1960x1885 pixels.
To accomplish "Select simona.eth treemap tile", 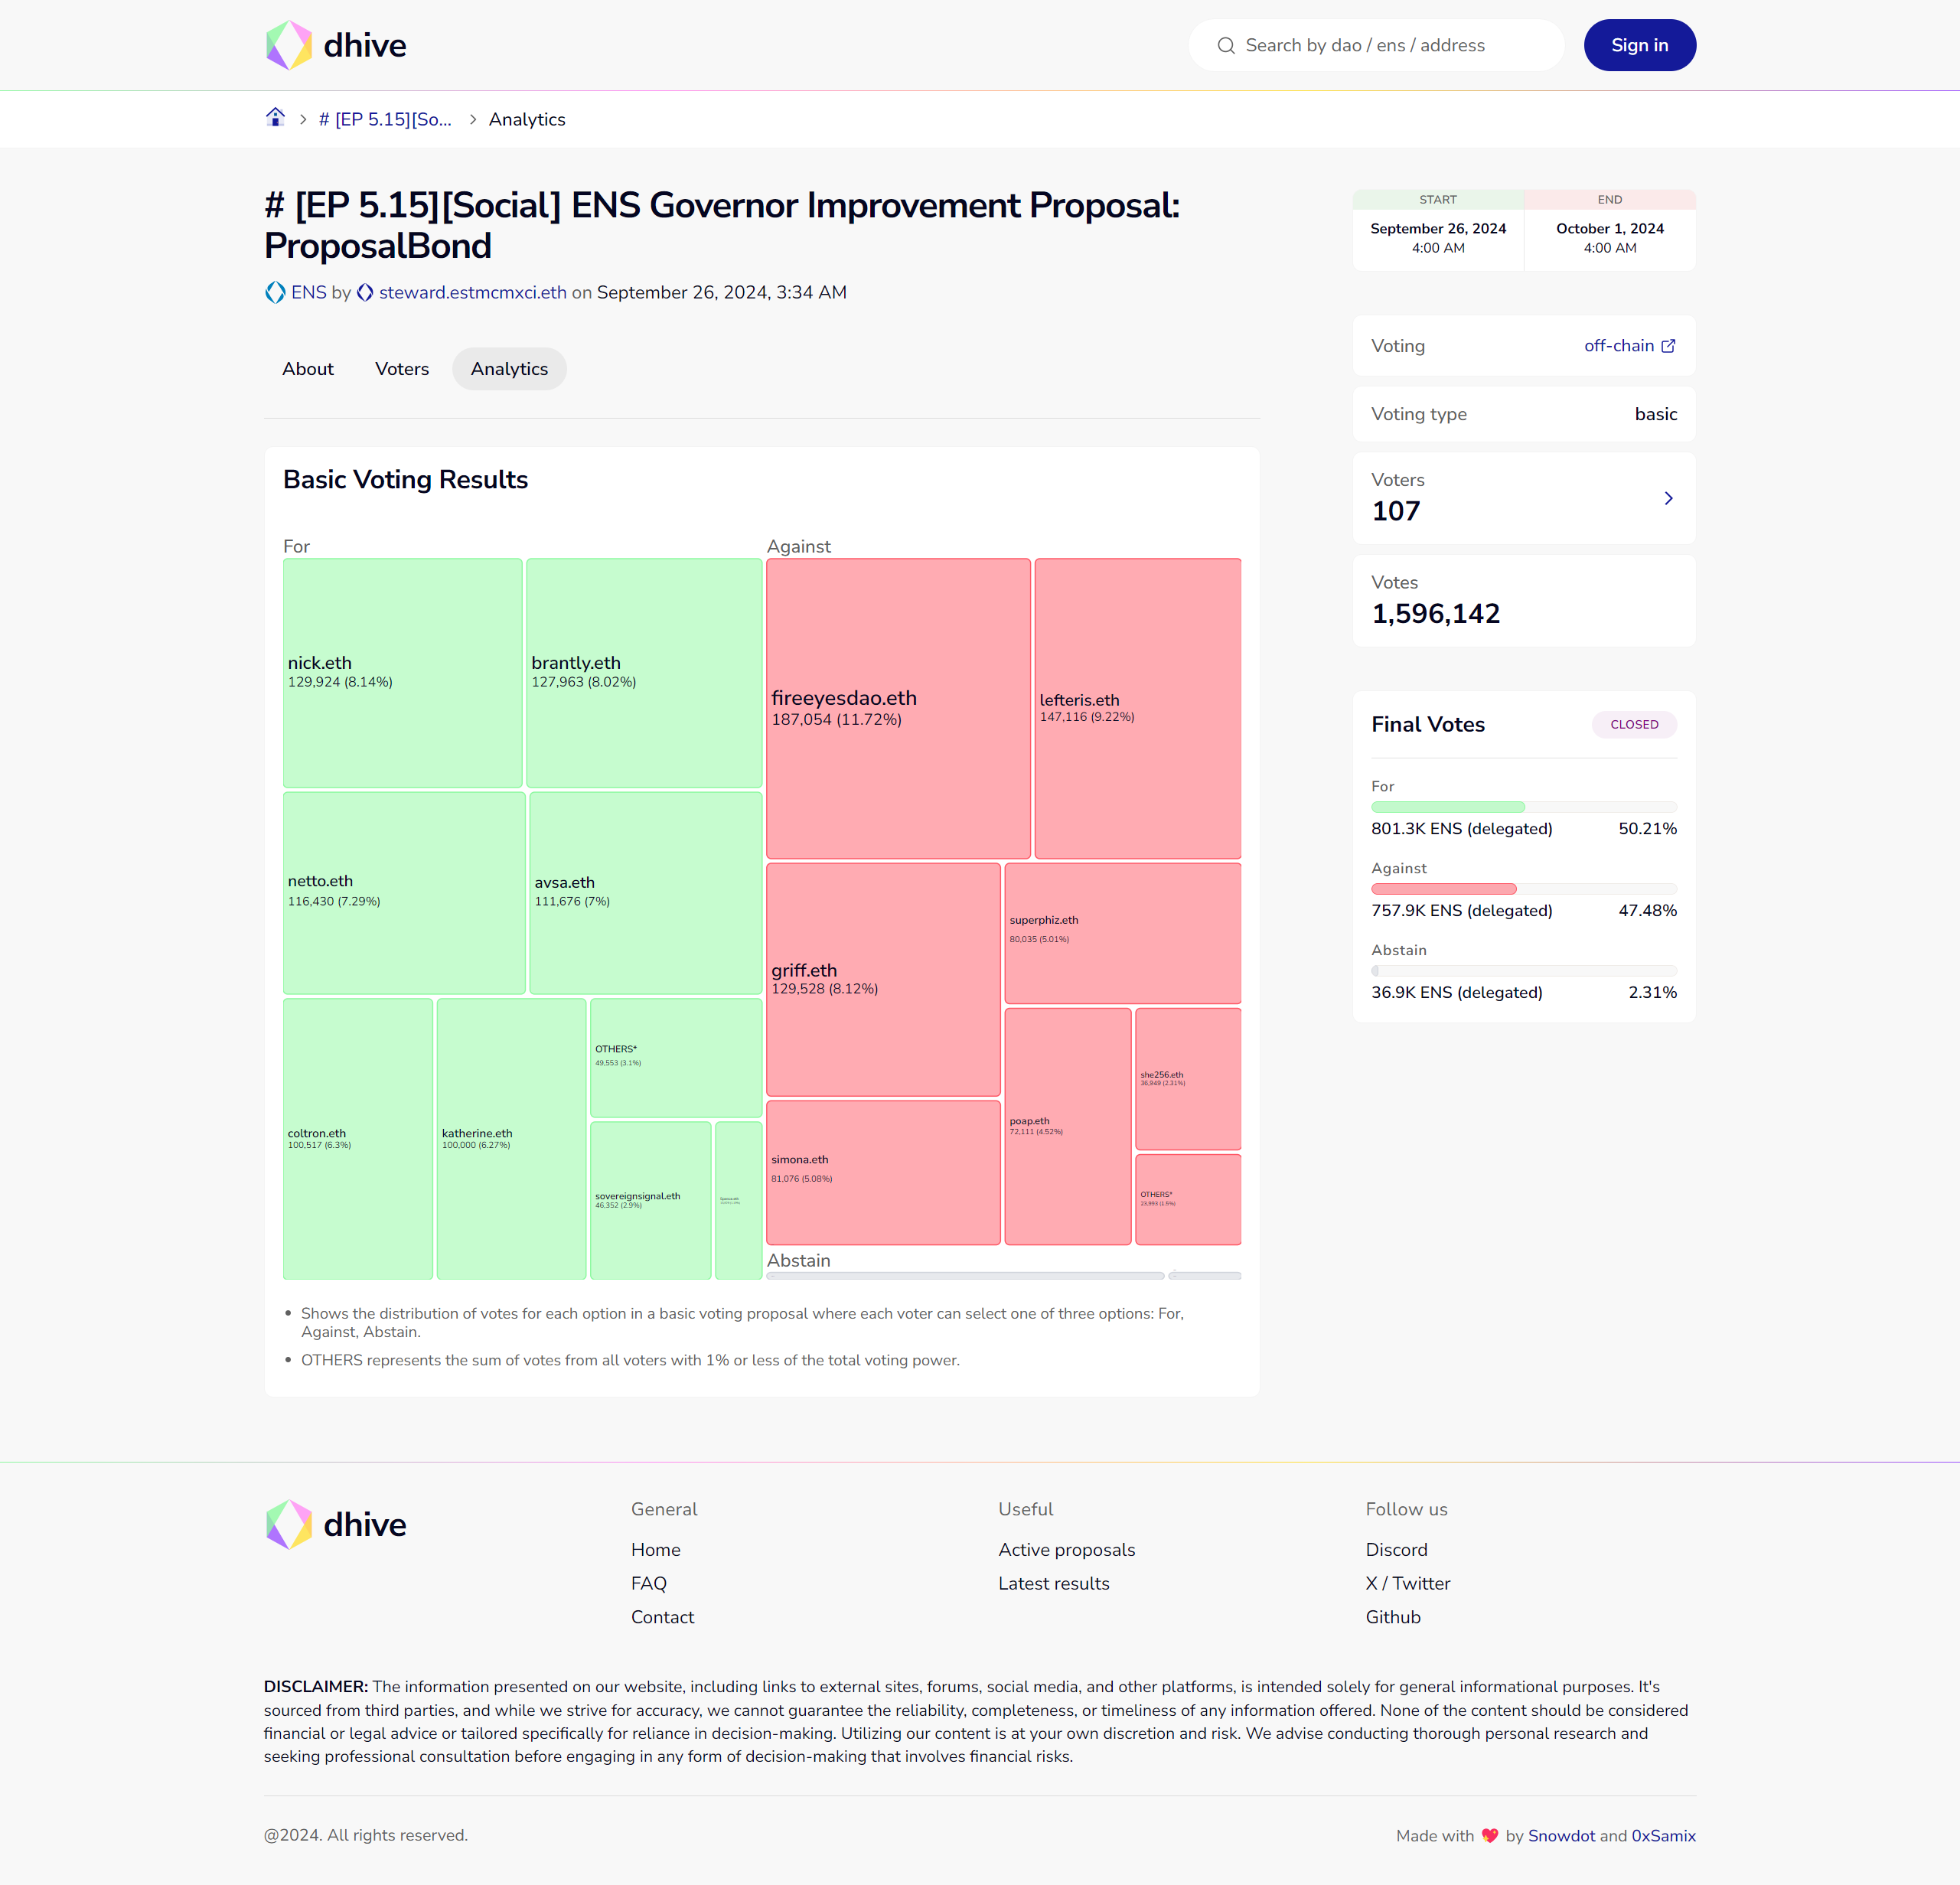I will tap(883, 1172).
